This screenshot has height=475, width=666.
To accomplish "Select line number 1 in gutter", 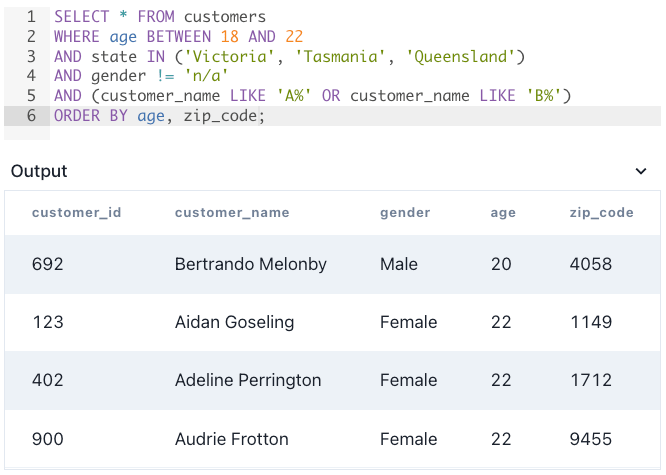I will click(31, 17).
